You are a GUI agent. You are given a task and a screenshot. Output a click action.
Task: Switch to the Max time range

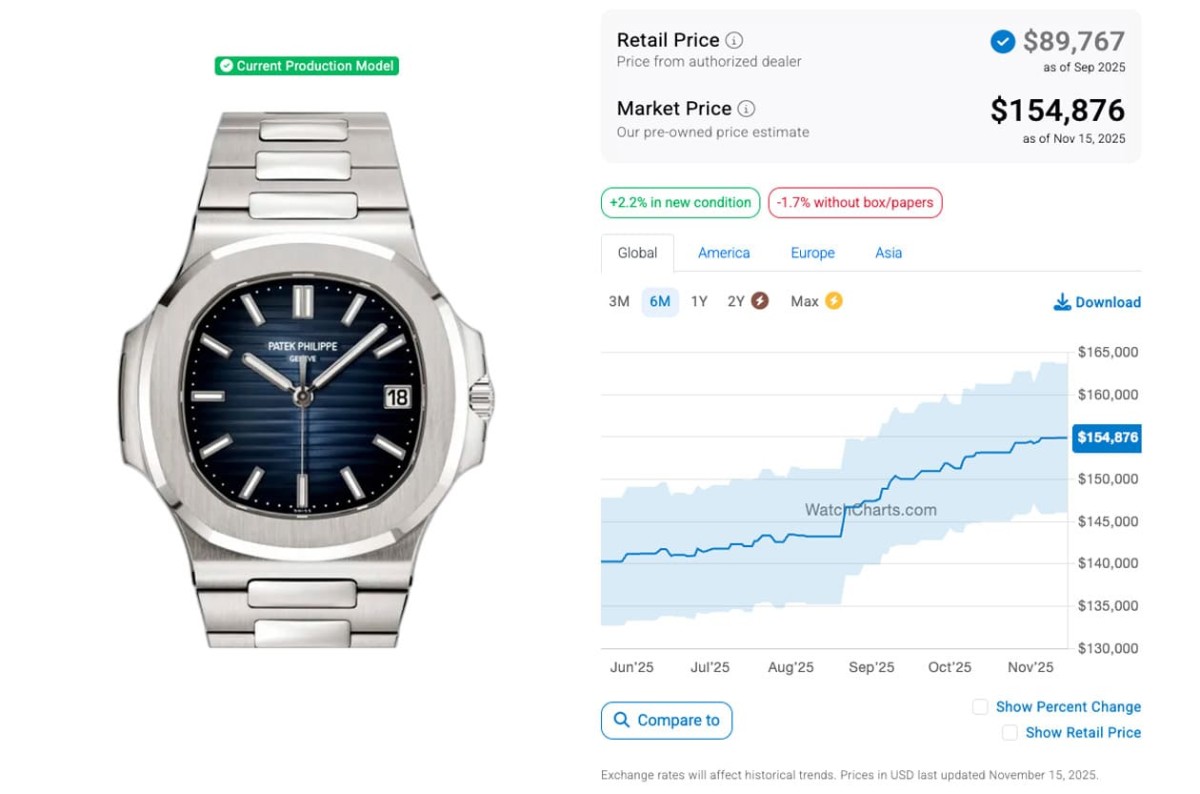[804, 301]
